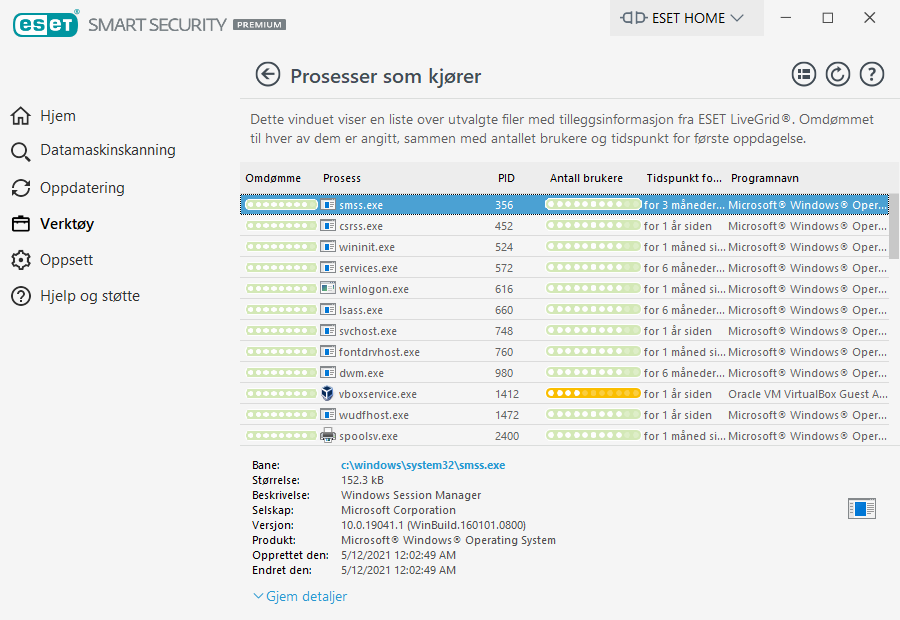Viewport: 900px width, 620px height.
Task: Sort by the Programnavn column header
Action: [765, 179]
